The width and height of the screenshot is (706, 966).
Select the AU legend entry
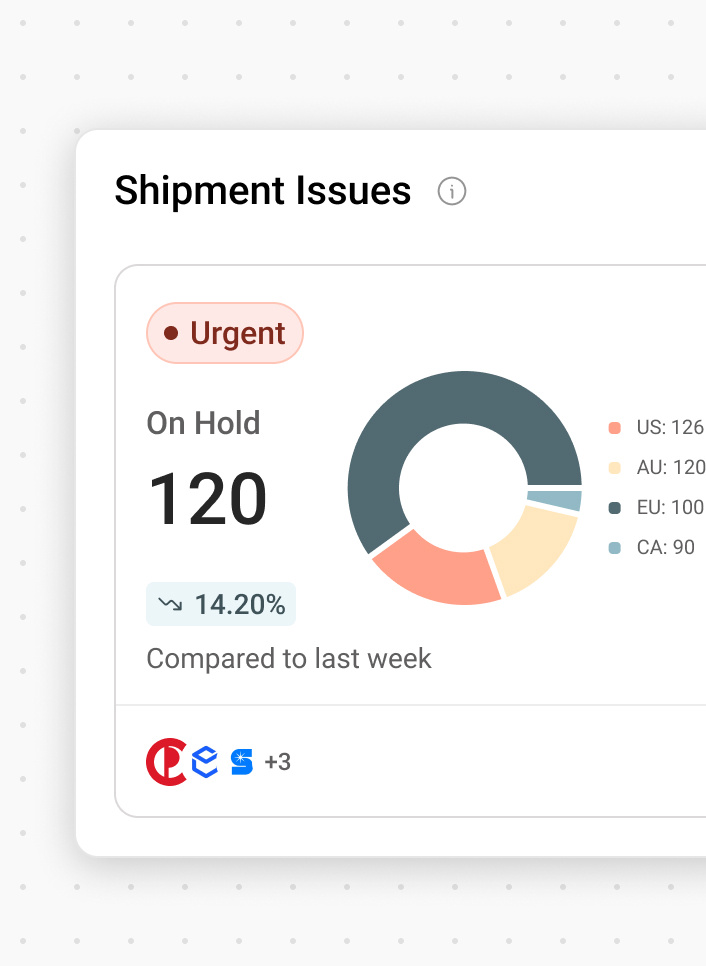[x=658, y=467]
